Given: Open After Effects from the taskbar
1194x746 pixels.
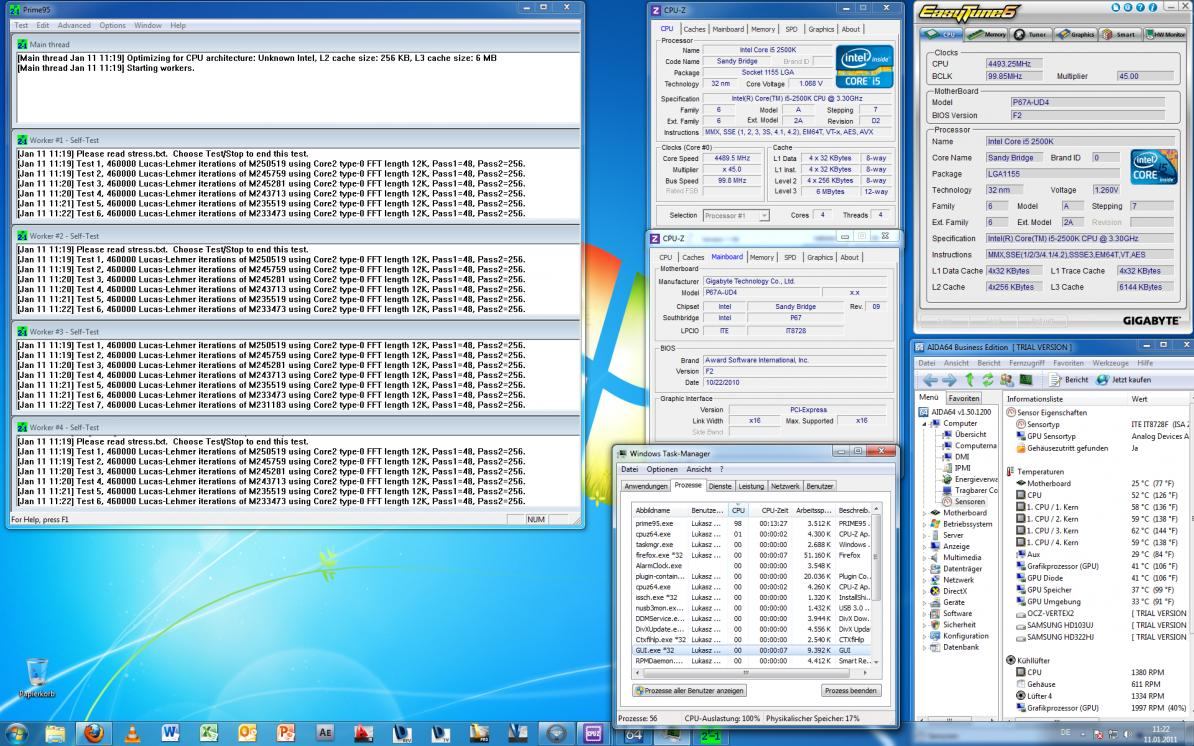Looking at the screenshot, I should [x=324, y=734].
